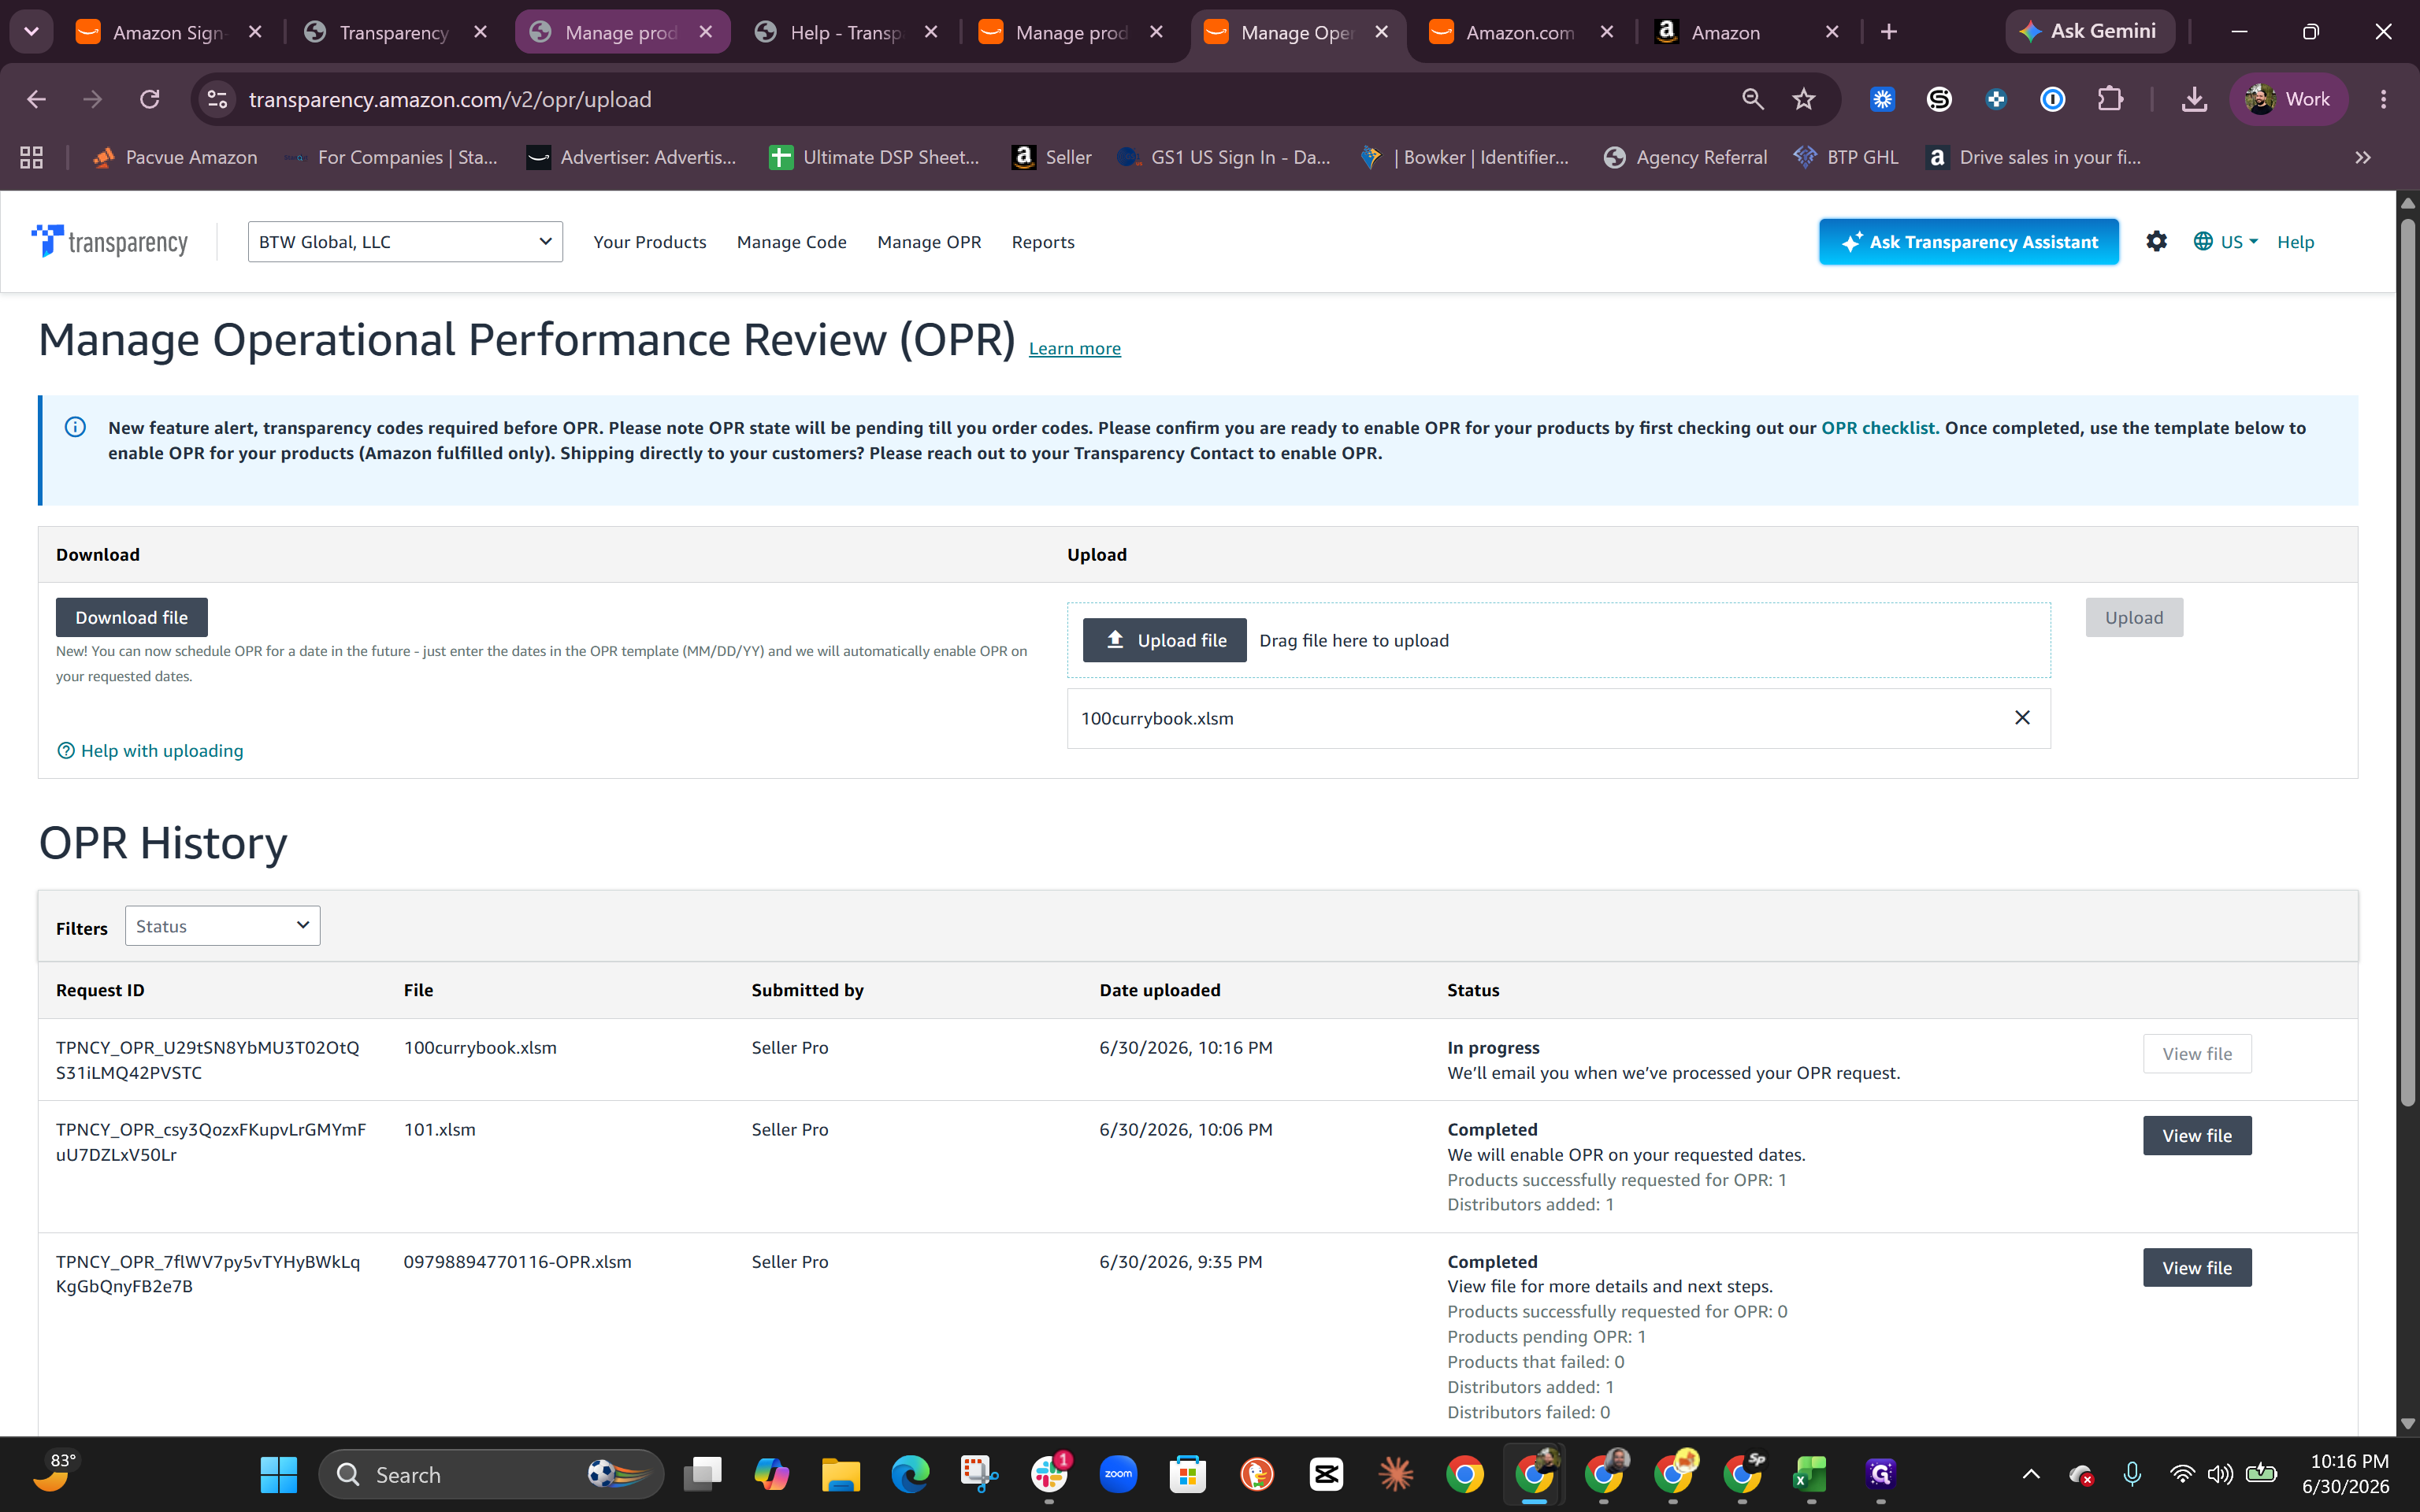Show hidden system tray icons

pyautogui.click(x=2031, y=1474)
